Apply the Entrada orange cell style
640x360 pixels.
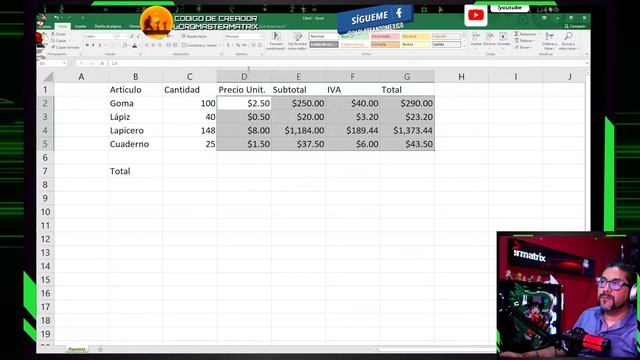tap(385, 44)
